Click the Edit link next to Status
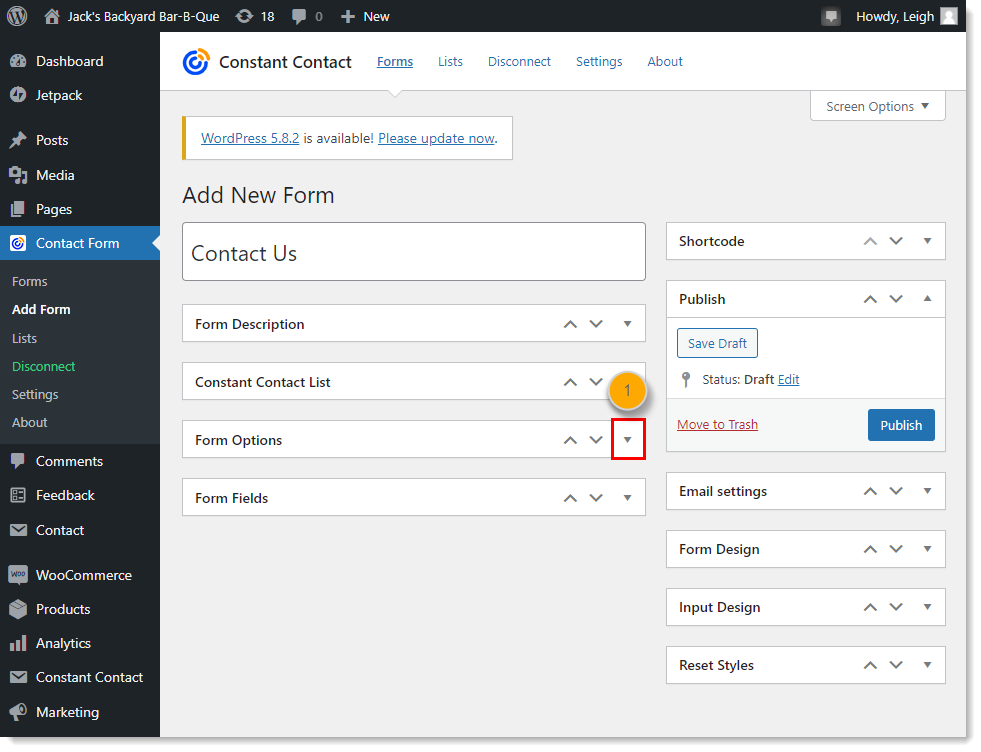 click(788, 380)
